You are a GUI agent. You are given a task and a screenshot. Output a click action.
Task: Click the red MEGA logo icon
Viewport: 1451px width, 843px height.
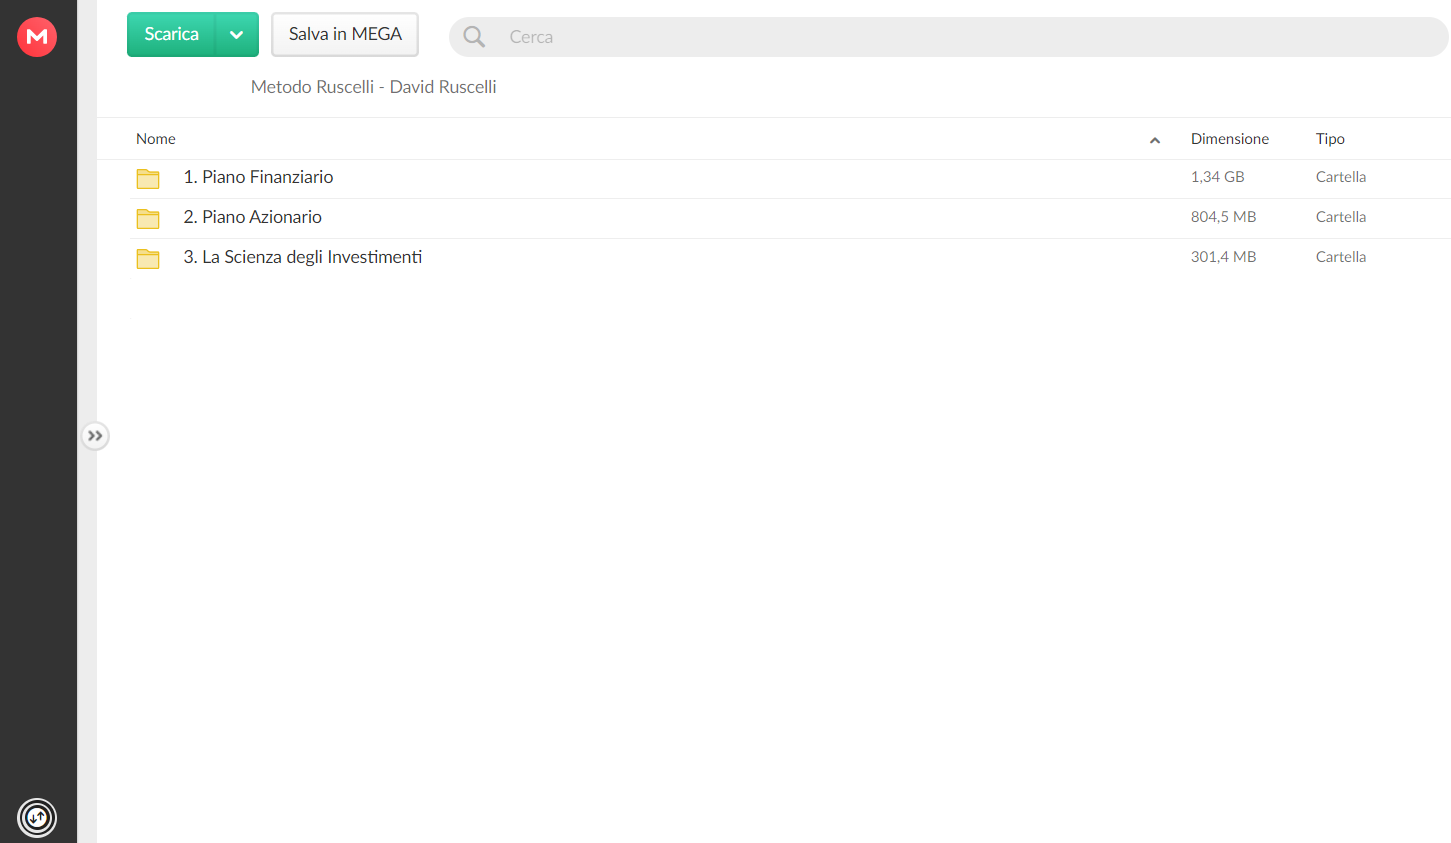[x=37, y=37]
